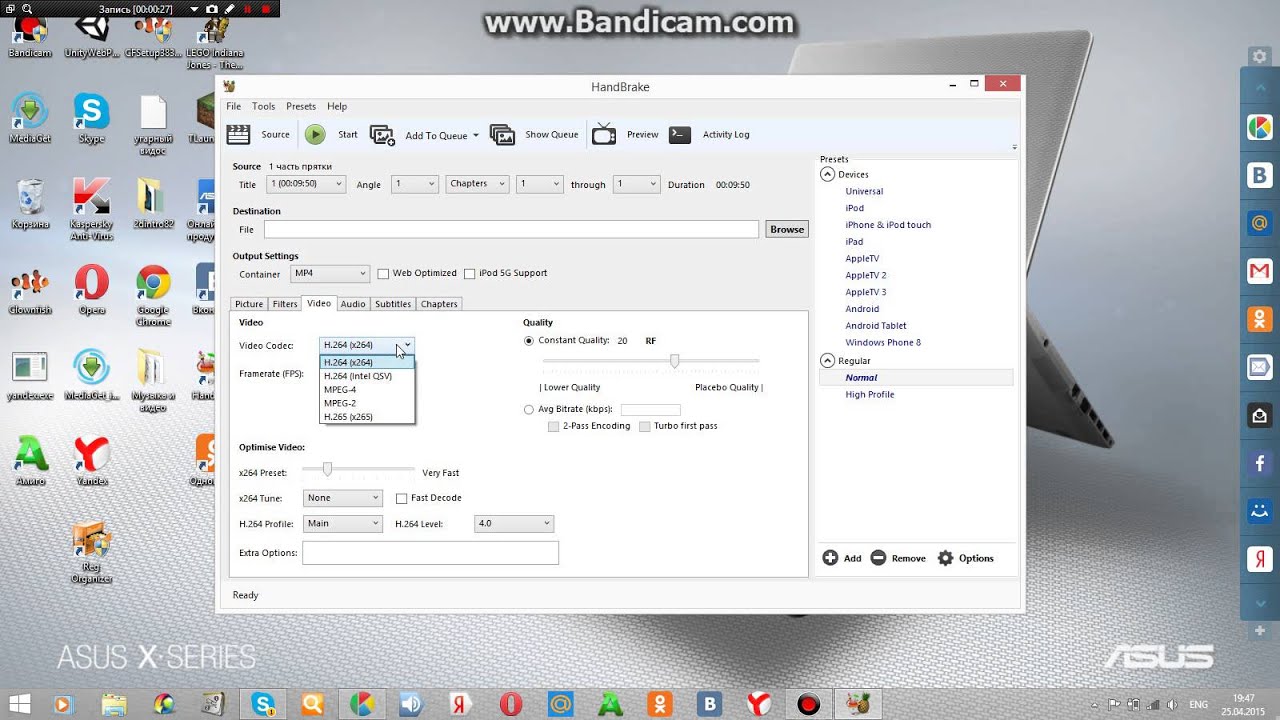Select the Universal preset
Viewport: 1280px width, 720px height.
coord(864,191)
